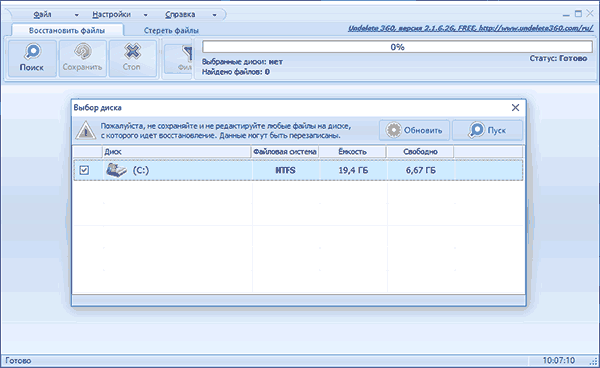Expand the Справка menu dropdown arrow
The width and height of the screenshot is (600, 368).
(x=214, y=15)
